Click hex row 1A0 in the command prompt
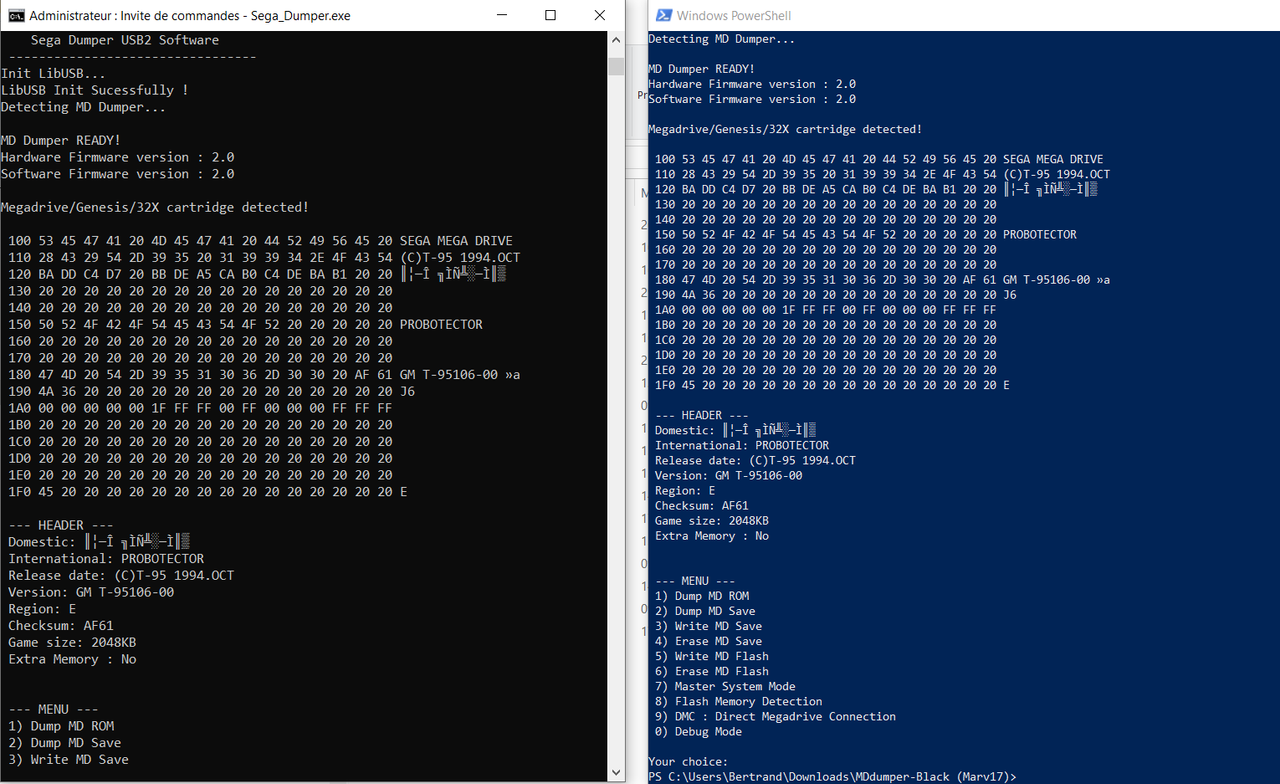Screen dimensions: 1280x784 (200, 408)
